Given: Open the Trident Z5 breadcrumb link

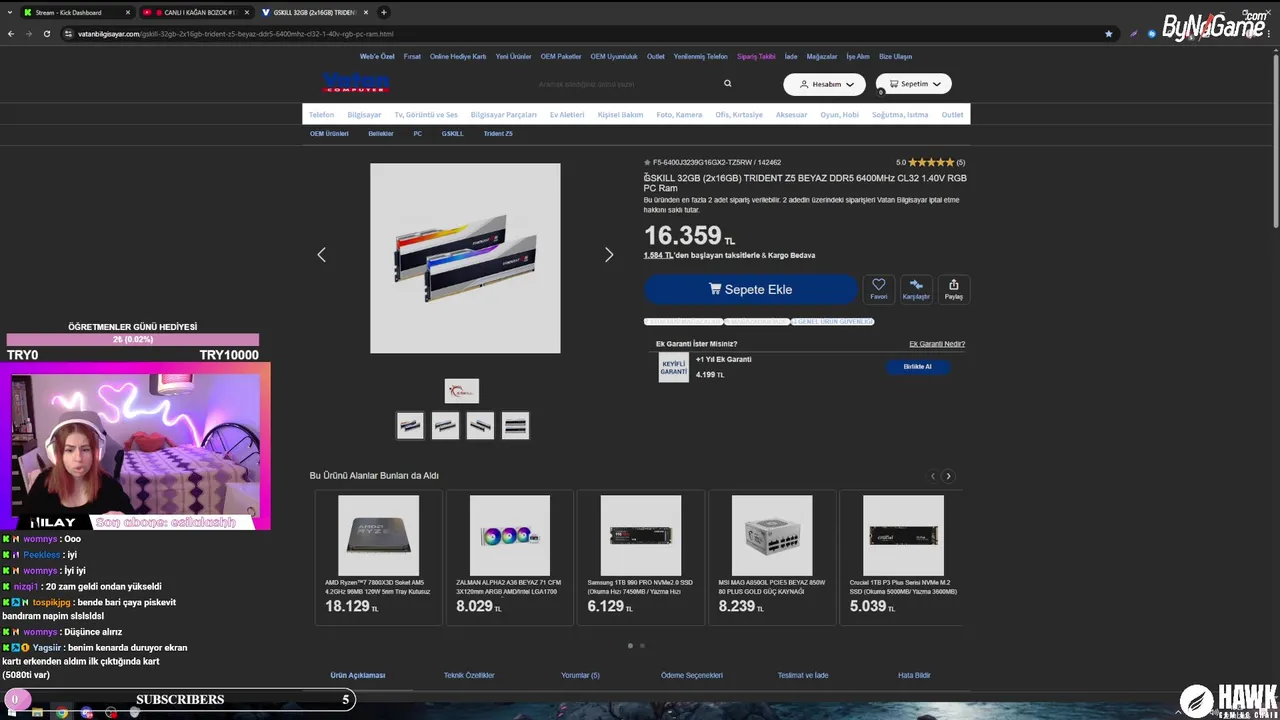Looking at the screenshot, I should [498, 134].
